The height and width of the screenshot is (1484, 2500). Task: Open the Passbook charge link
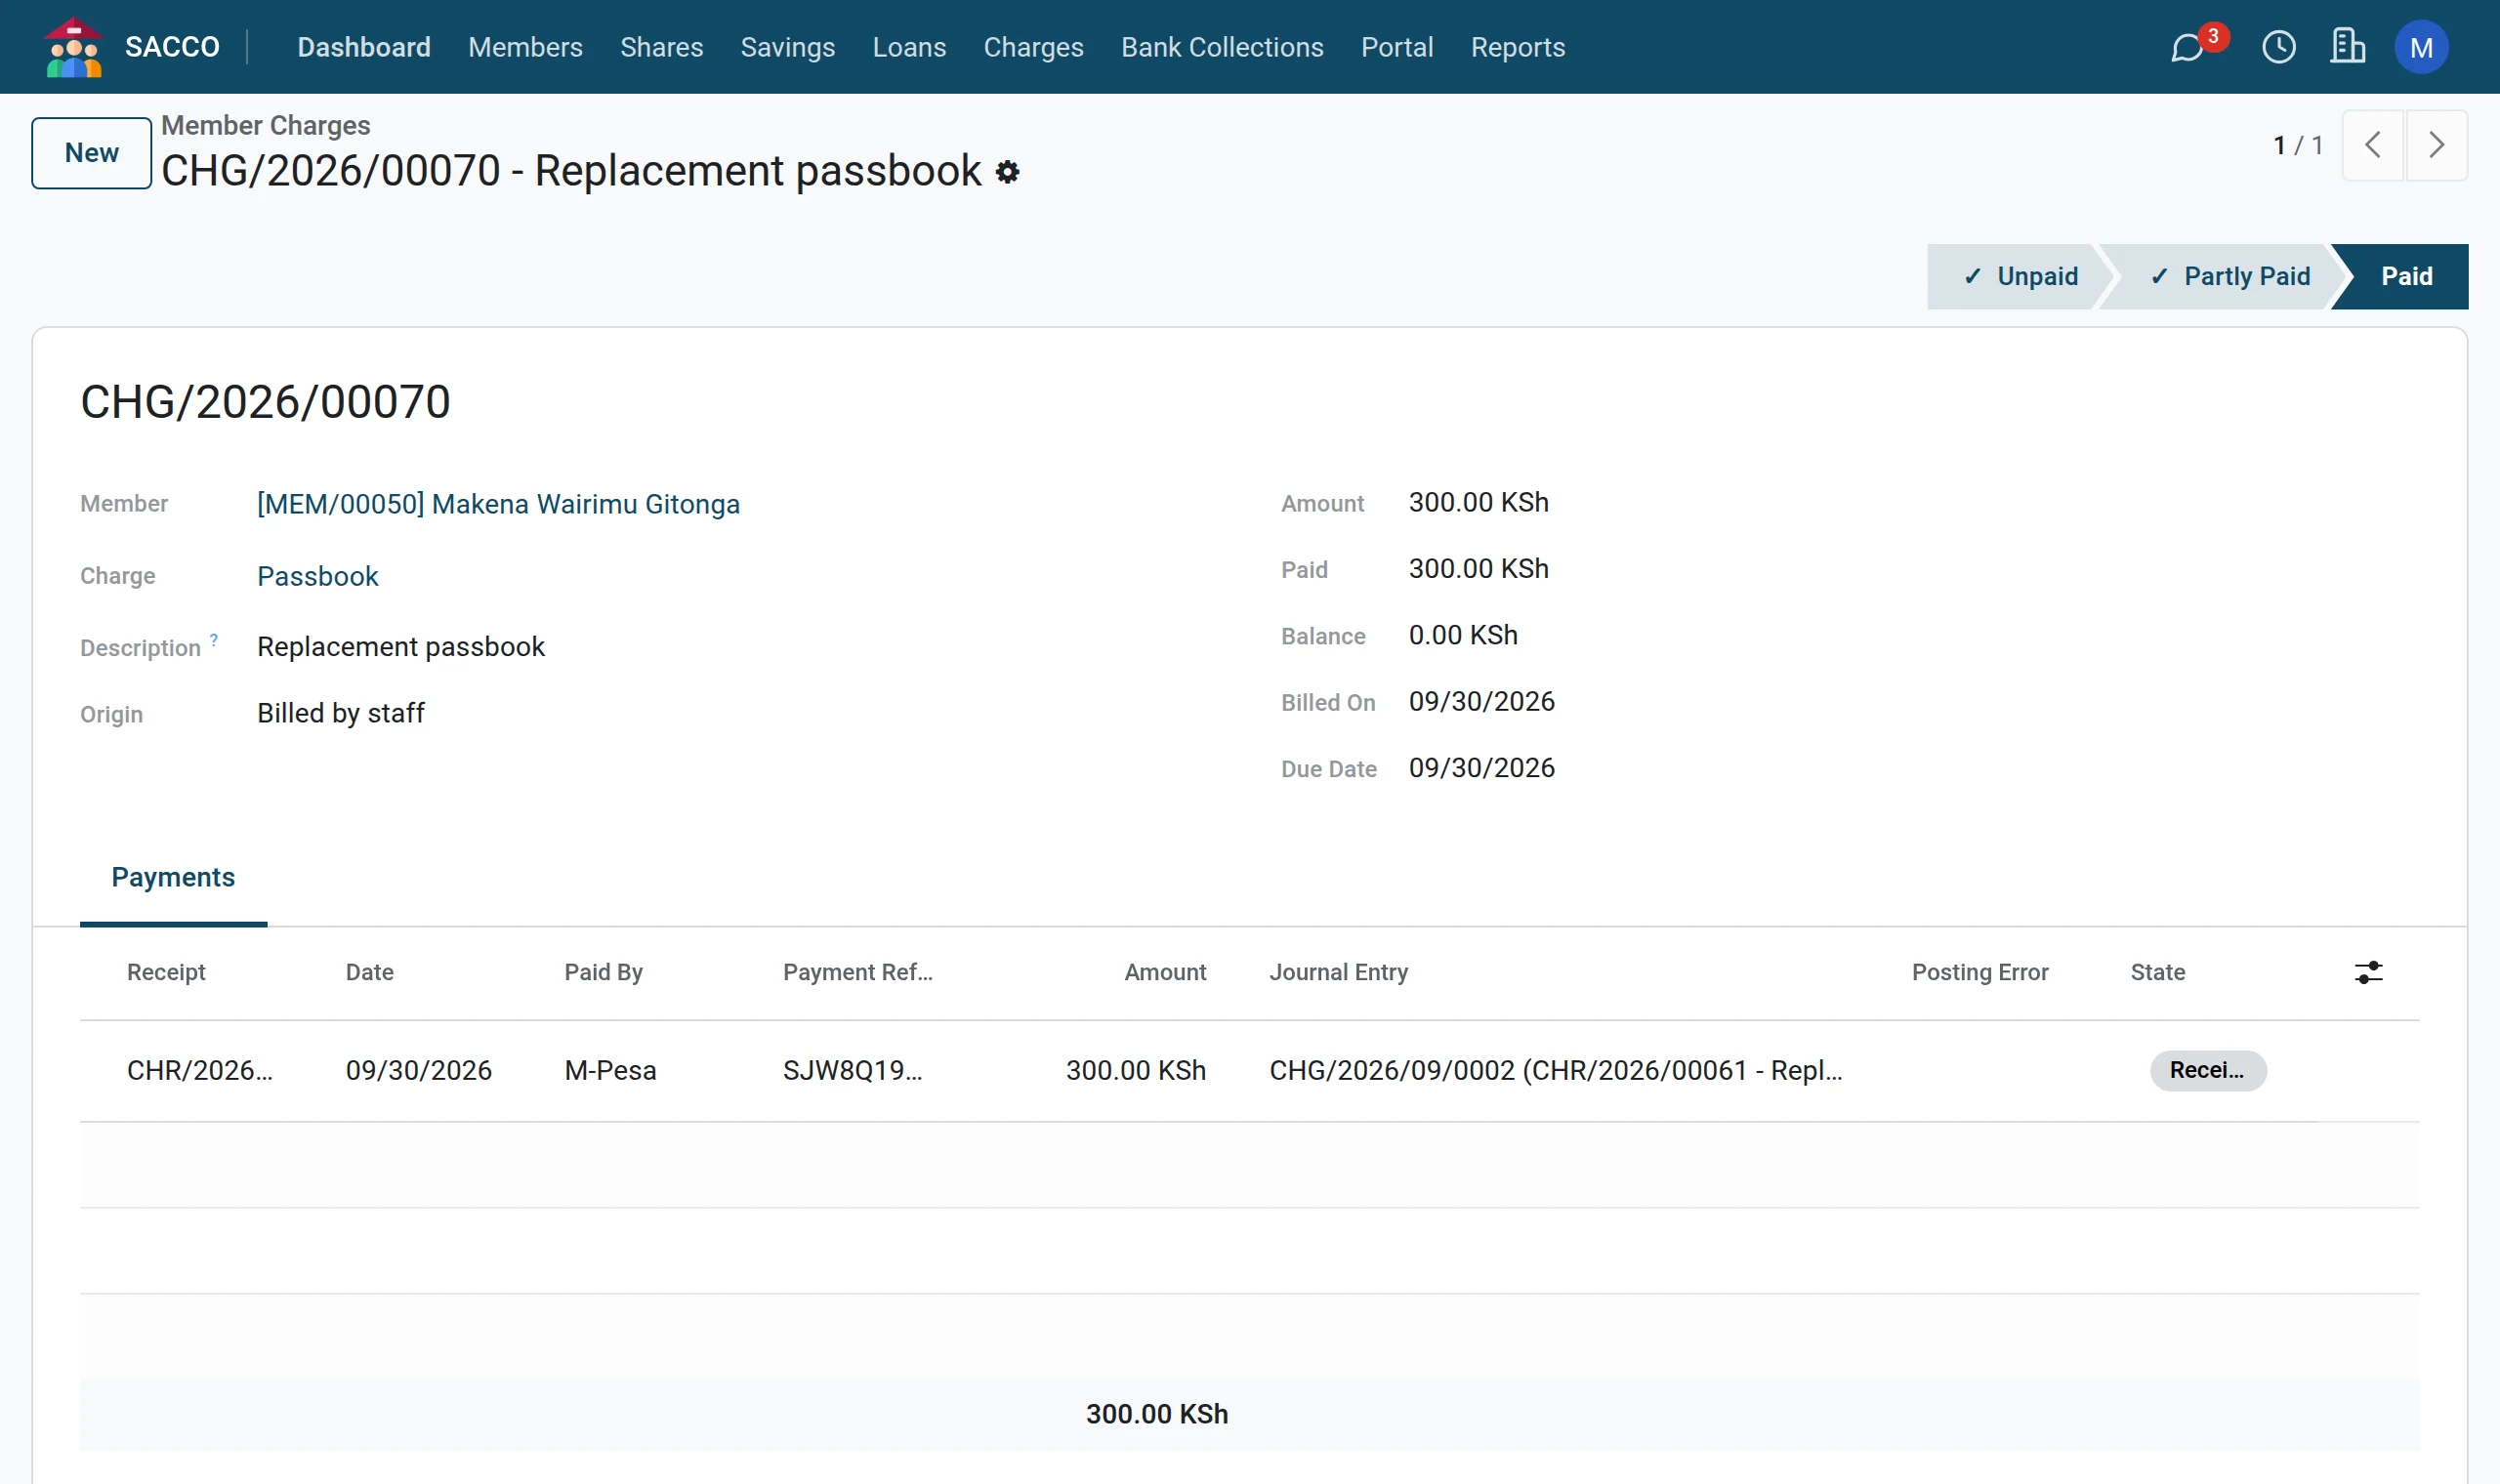click(318, 576)
